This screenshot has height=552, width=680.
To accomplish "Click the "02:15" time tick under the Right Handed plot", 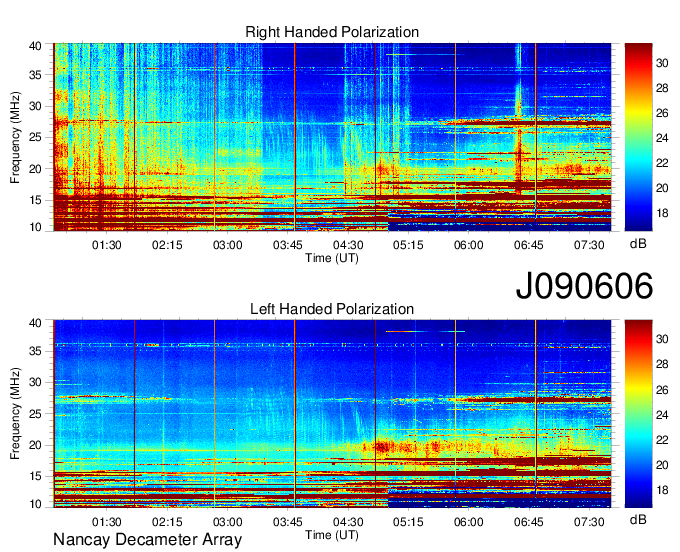I will click(167, 245).
